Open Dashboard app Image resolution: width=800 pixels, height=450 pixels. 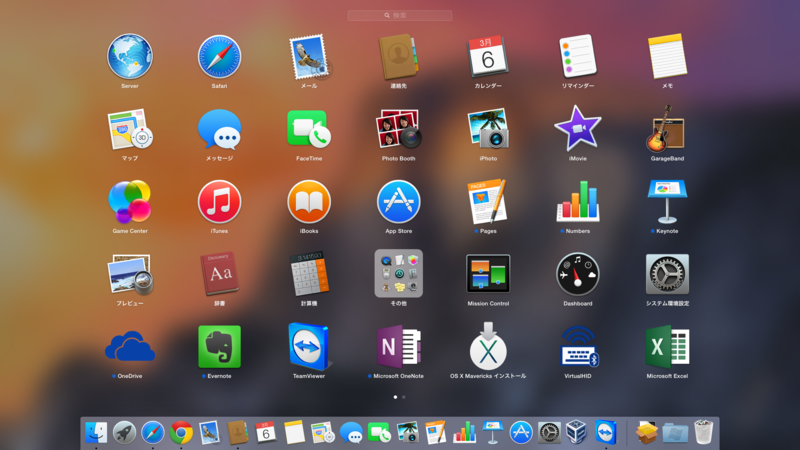[x=578, y=274]
